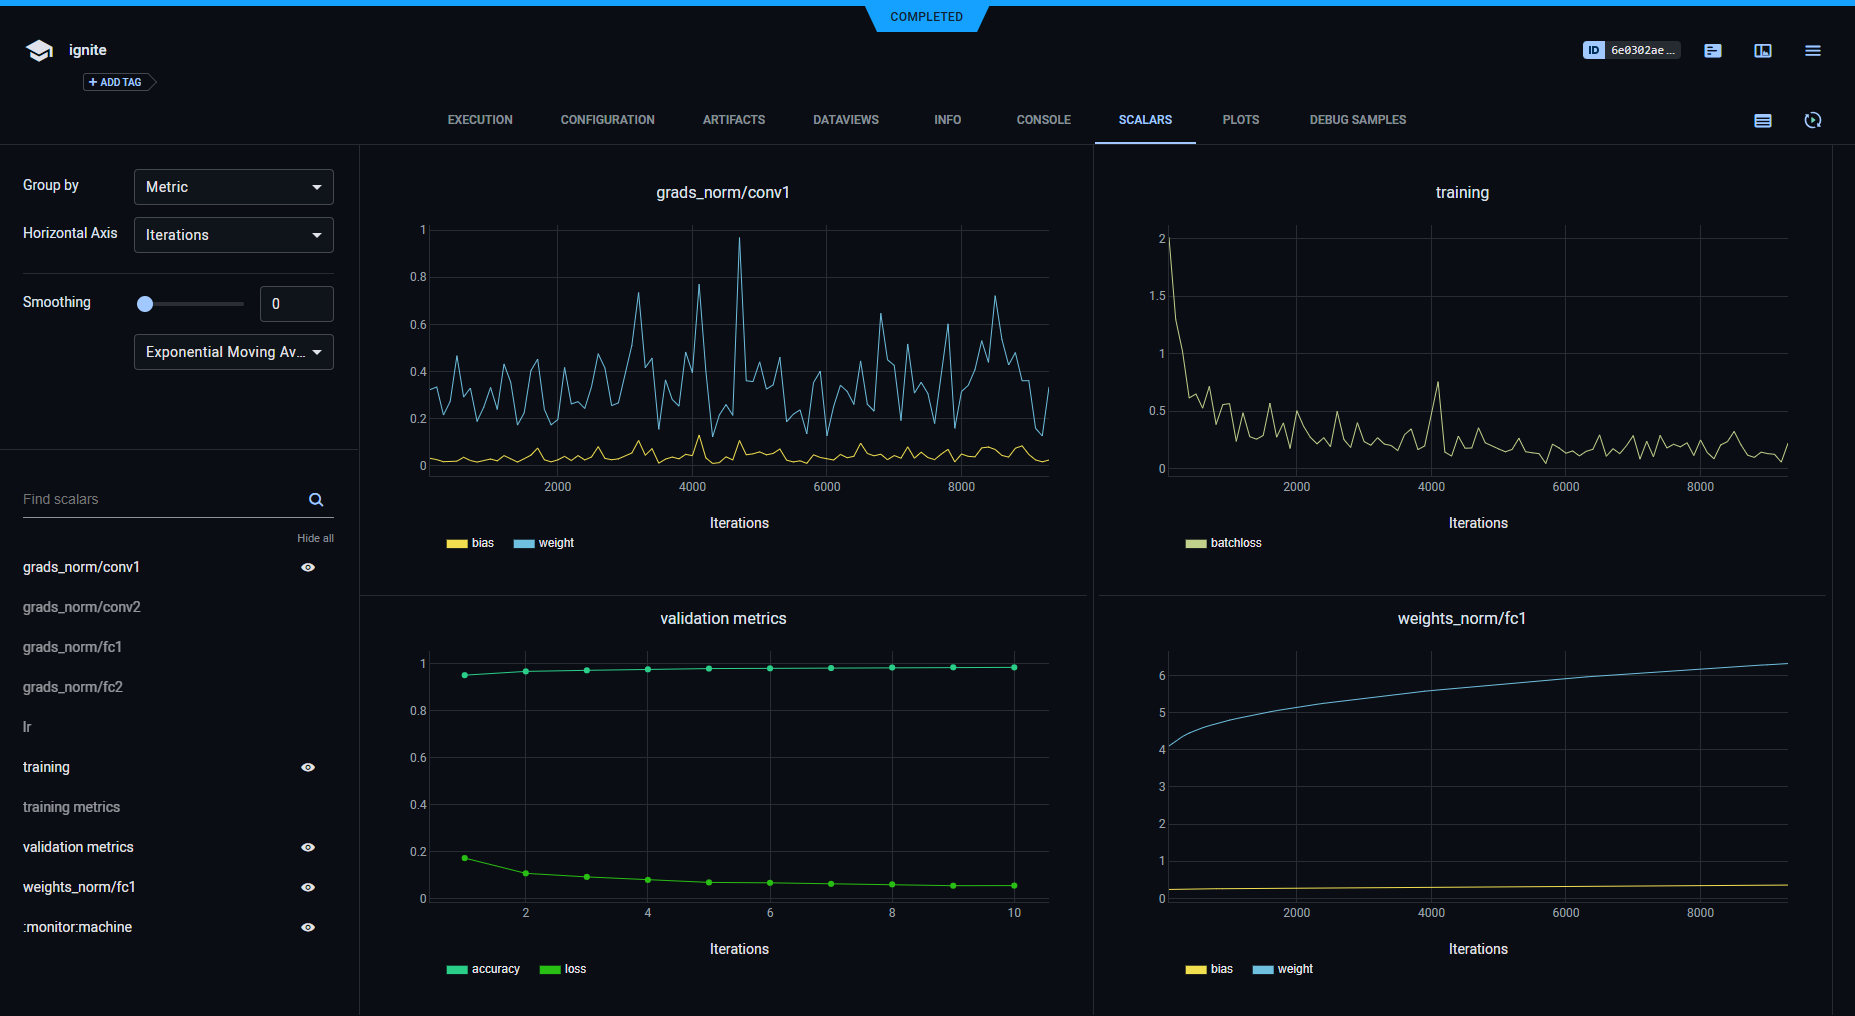The width and height of the screenshot is (1855, 1016).
Task: Expand the Horizontal Axis Iterations dropdown
Action: [x=233, y=235]
